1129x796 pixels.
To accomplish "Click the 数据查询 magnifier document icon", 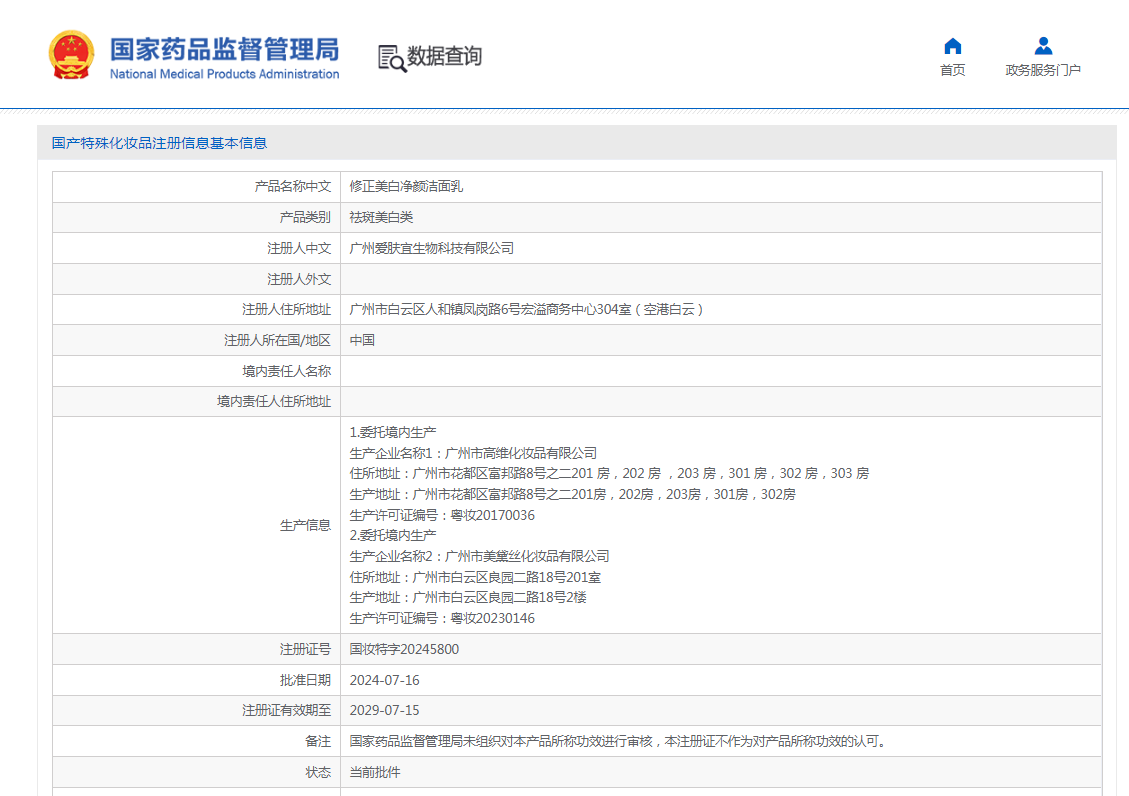I will (391, 58).
